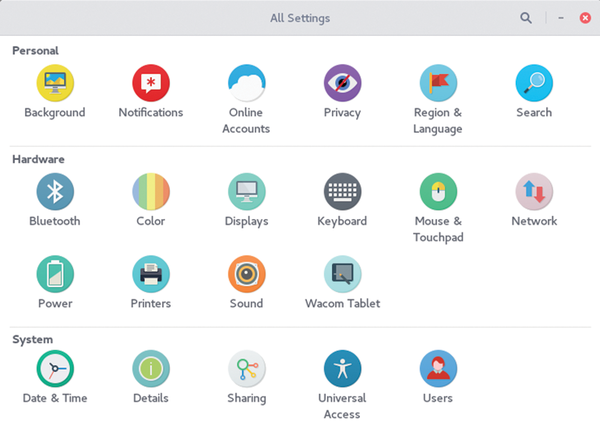Open Bluetooth settings
The height and width of the screenshot is (429, 600).
click(x=55, y=192)
